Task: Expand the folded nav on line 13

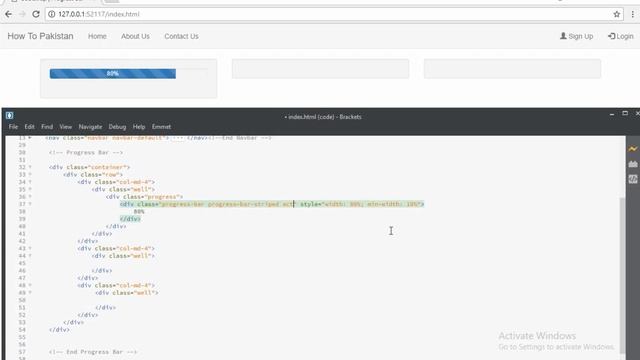Action: (x=30, y=138)
